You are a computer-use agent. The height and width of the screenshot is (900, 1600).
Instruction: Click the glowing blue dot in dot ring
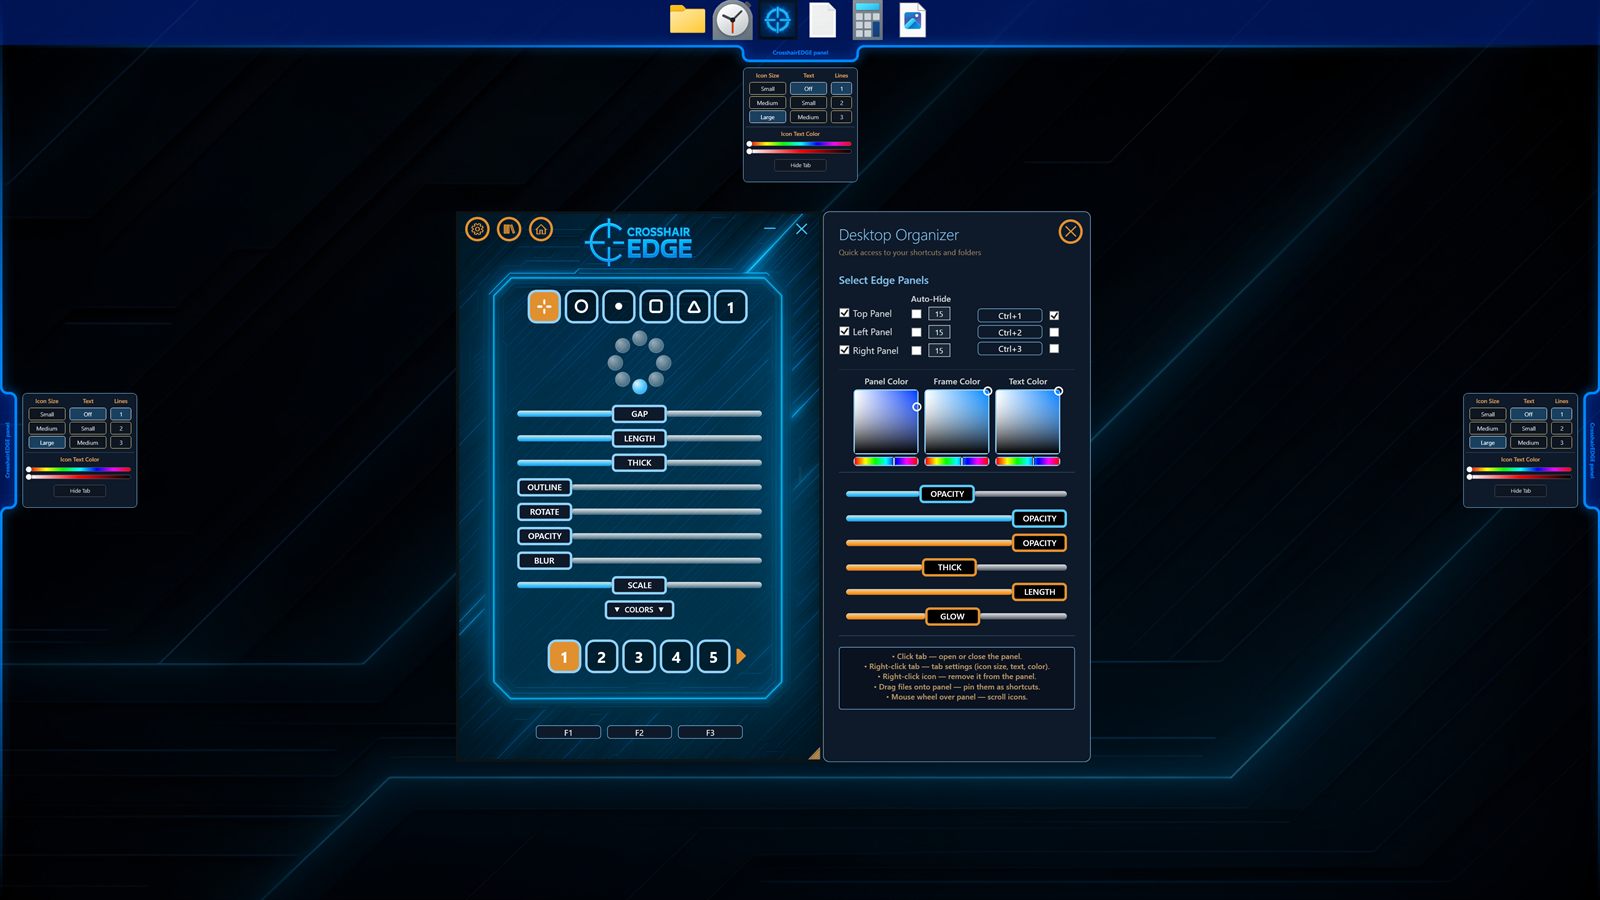click(640, 386)
